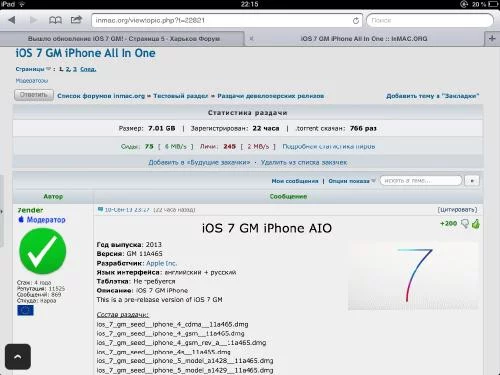This screenshot has width=500, height=375.
Task: Tap the 22:15 clock in the status bar
Action: point(249,4)
